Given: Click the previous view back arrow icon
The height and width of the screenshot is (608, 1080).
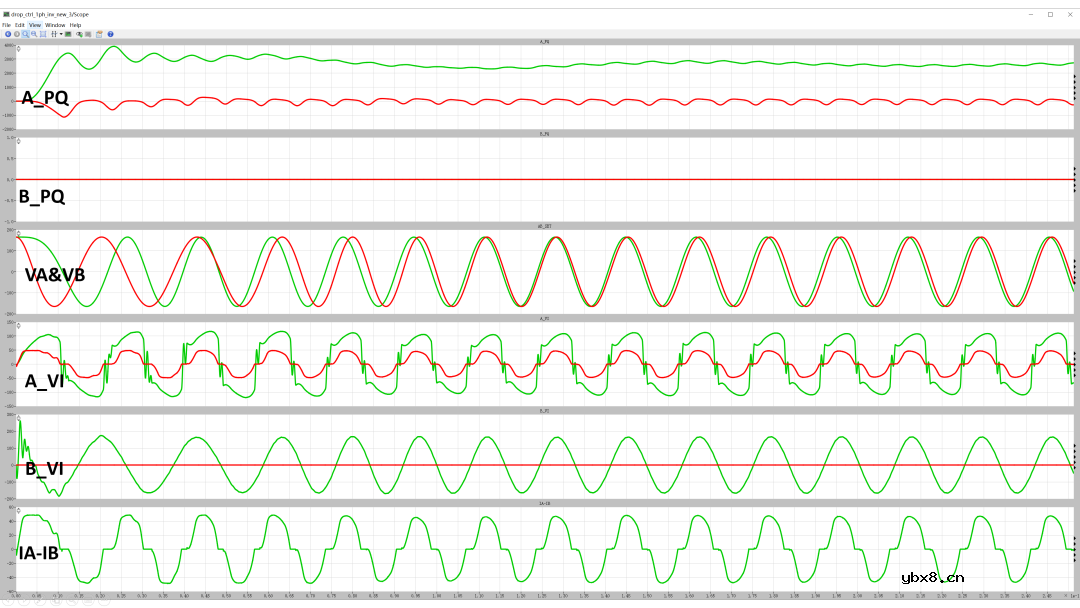Looking at the screenshot, I should click(x=8, y=34).
